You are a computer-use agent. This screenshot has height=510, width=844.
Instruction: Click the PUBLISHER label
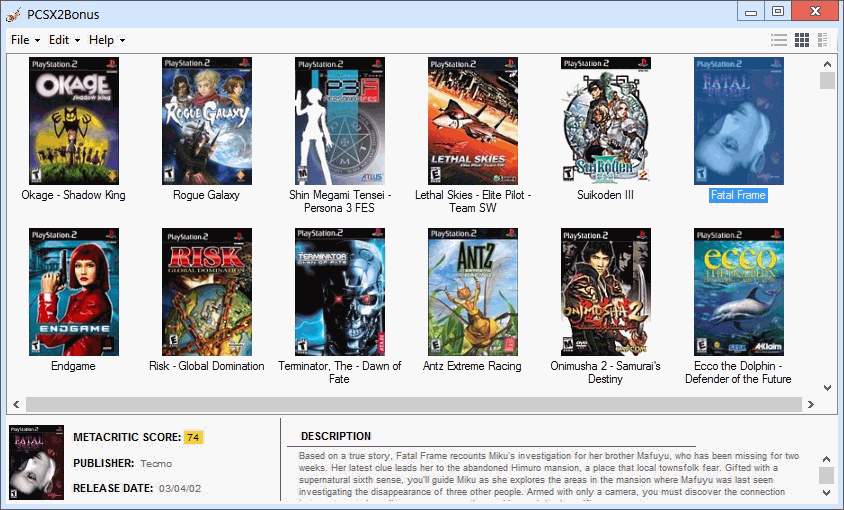[x=103, y=463]
